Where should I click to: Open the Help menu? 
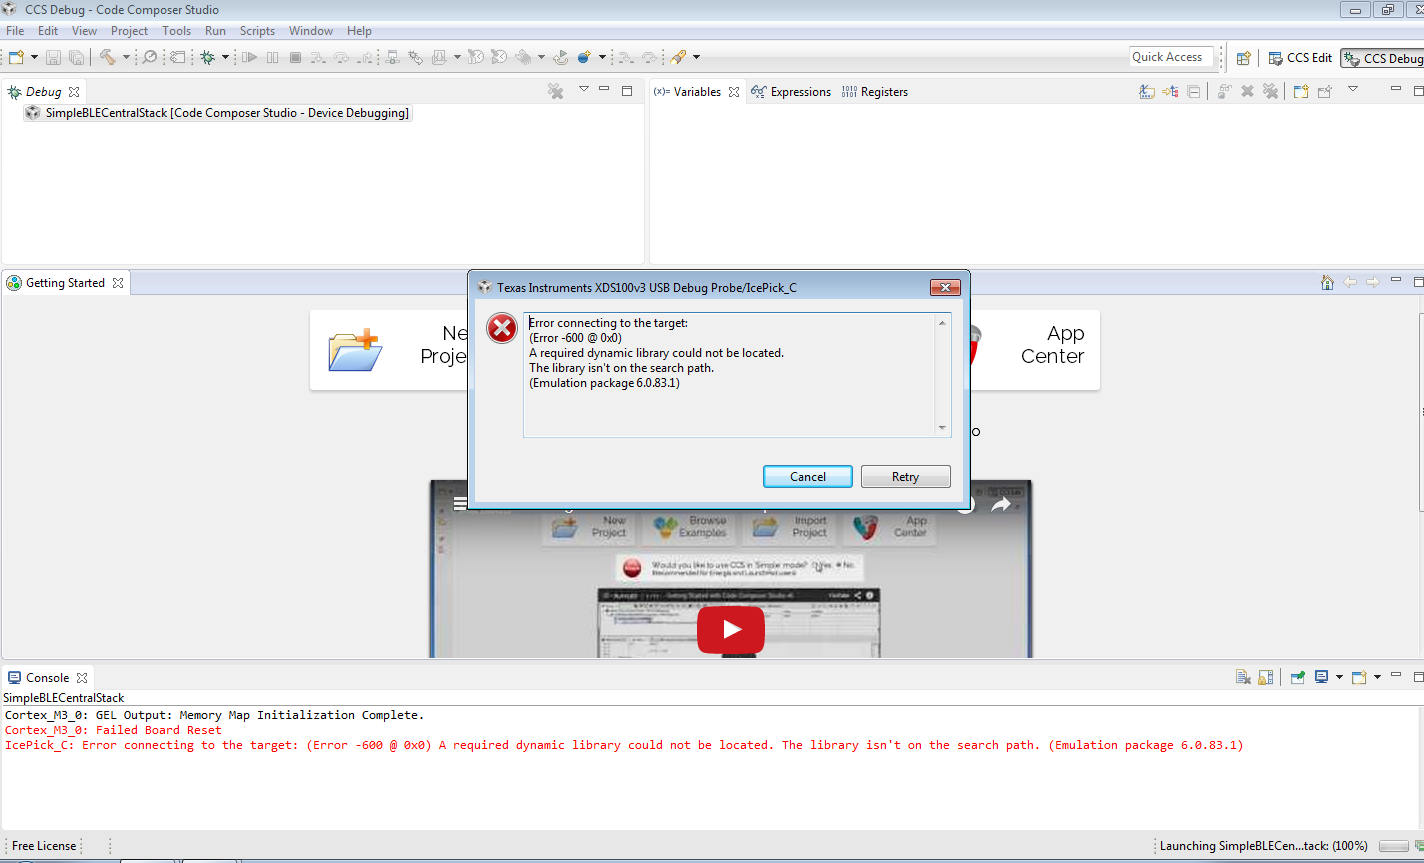click(x=359, y=31)
